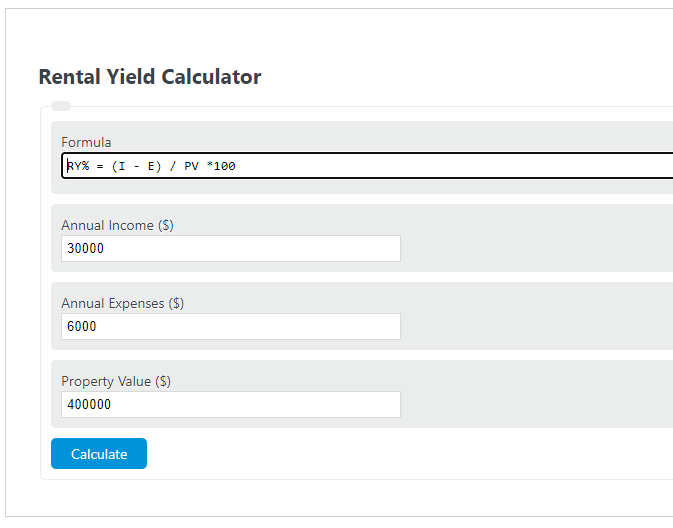Viewport: 673px width, 528px height.
Task: Click gray area right of Property Value field
Action: (530, 405)
